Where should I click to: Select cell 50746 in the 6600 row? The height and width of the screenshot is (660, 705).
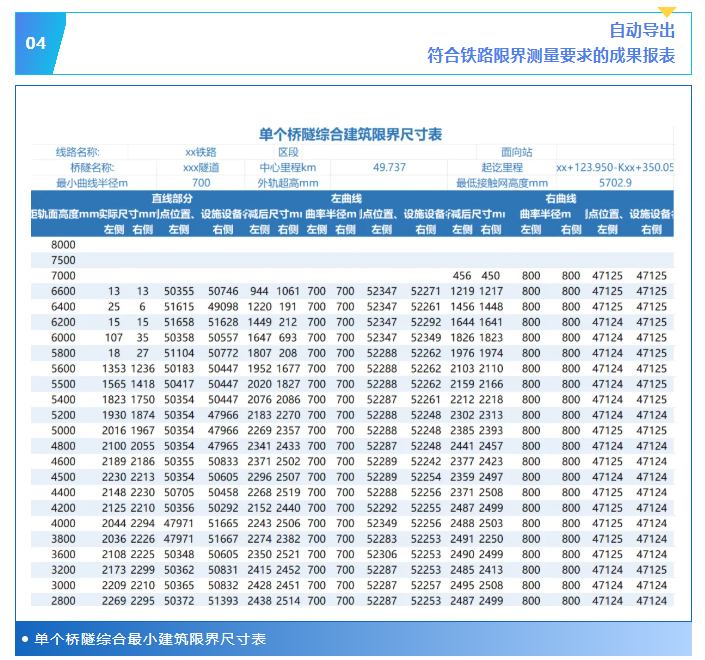223,291
